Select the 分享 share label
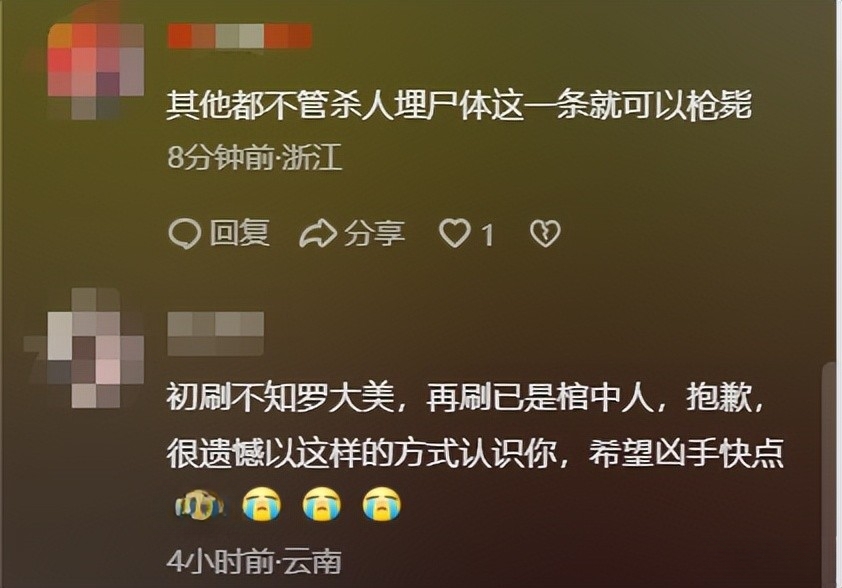 [374, 233]
